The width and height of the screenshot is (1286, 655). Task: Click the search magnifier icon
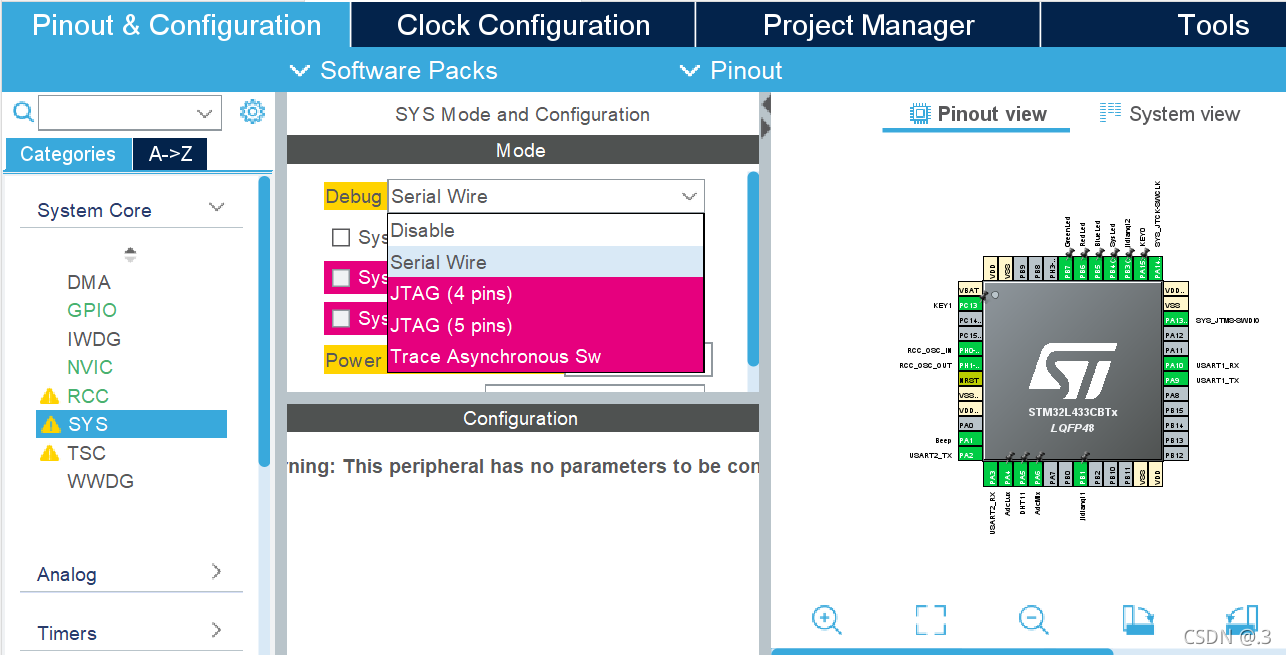coord(22,112)
